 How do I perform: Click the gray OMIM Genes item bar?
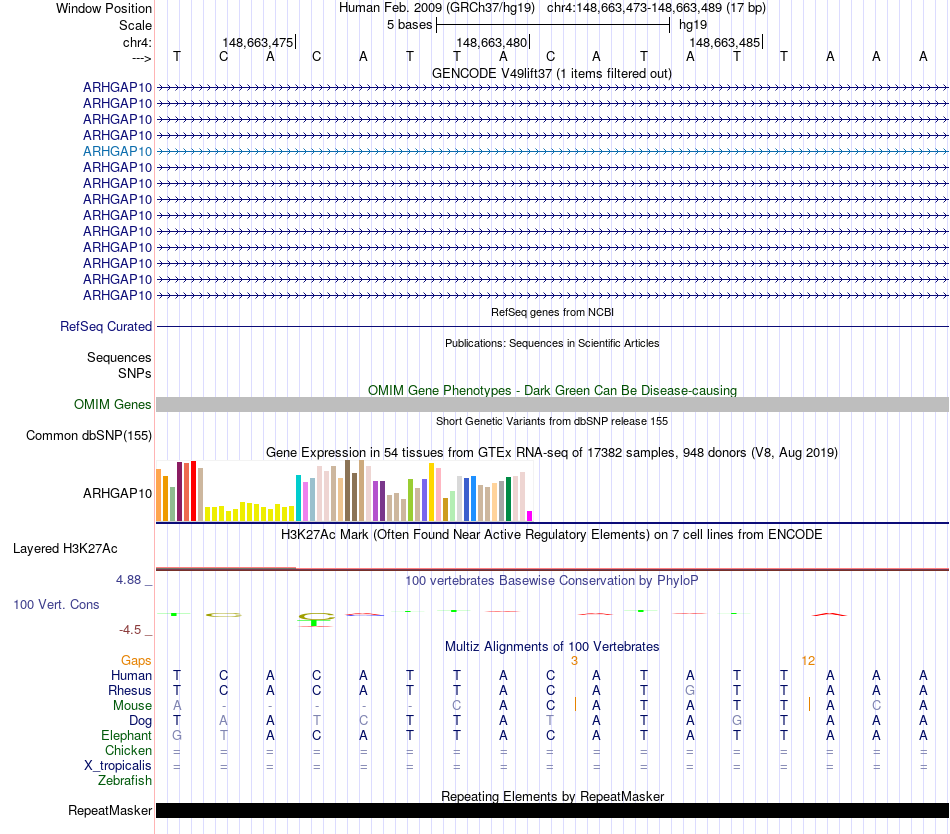click(x=552, y=405)
